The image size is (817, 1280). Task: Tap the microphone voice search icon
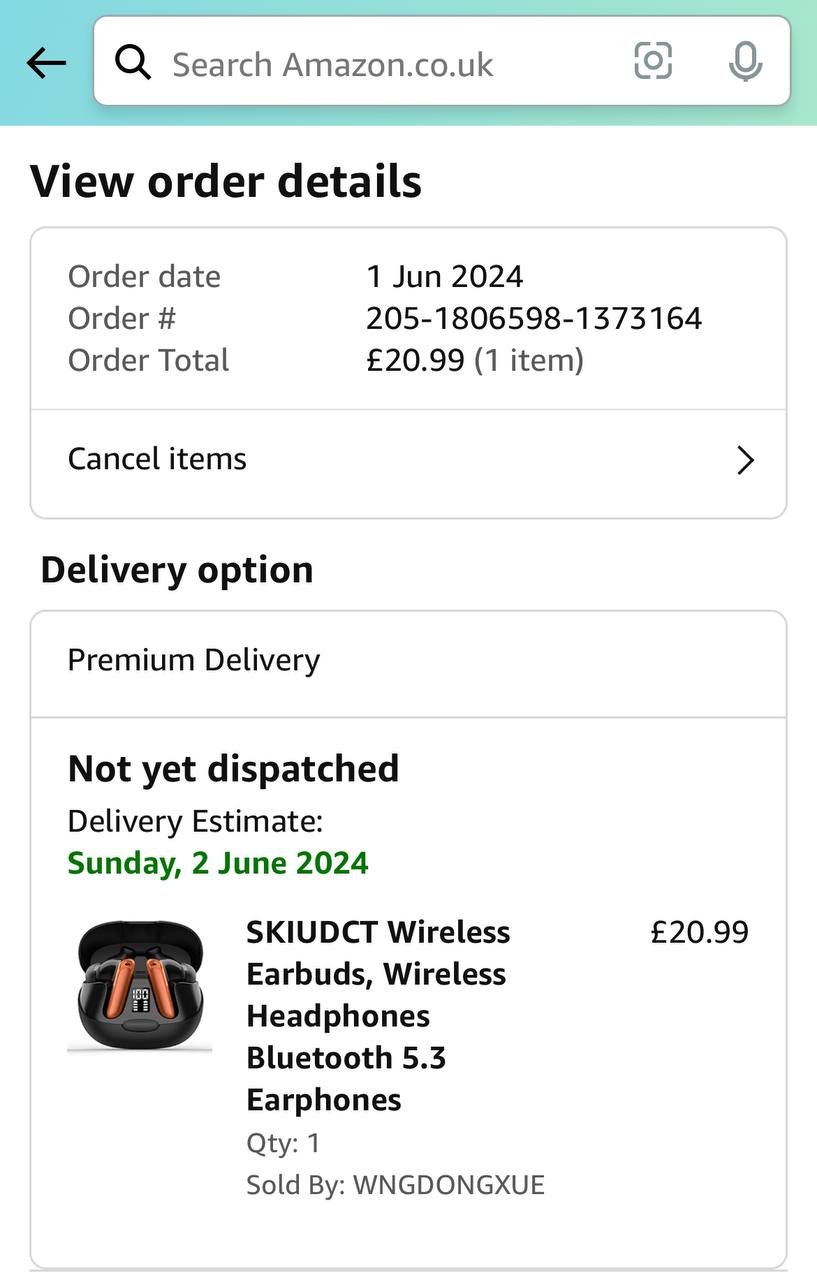(745, 63)
